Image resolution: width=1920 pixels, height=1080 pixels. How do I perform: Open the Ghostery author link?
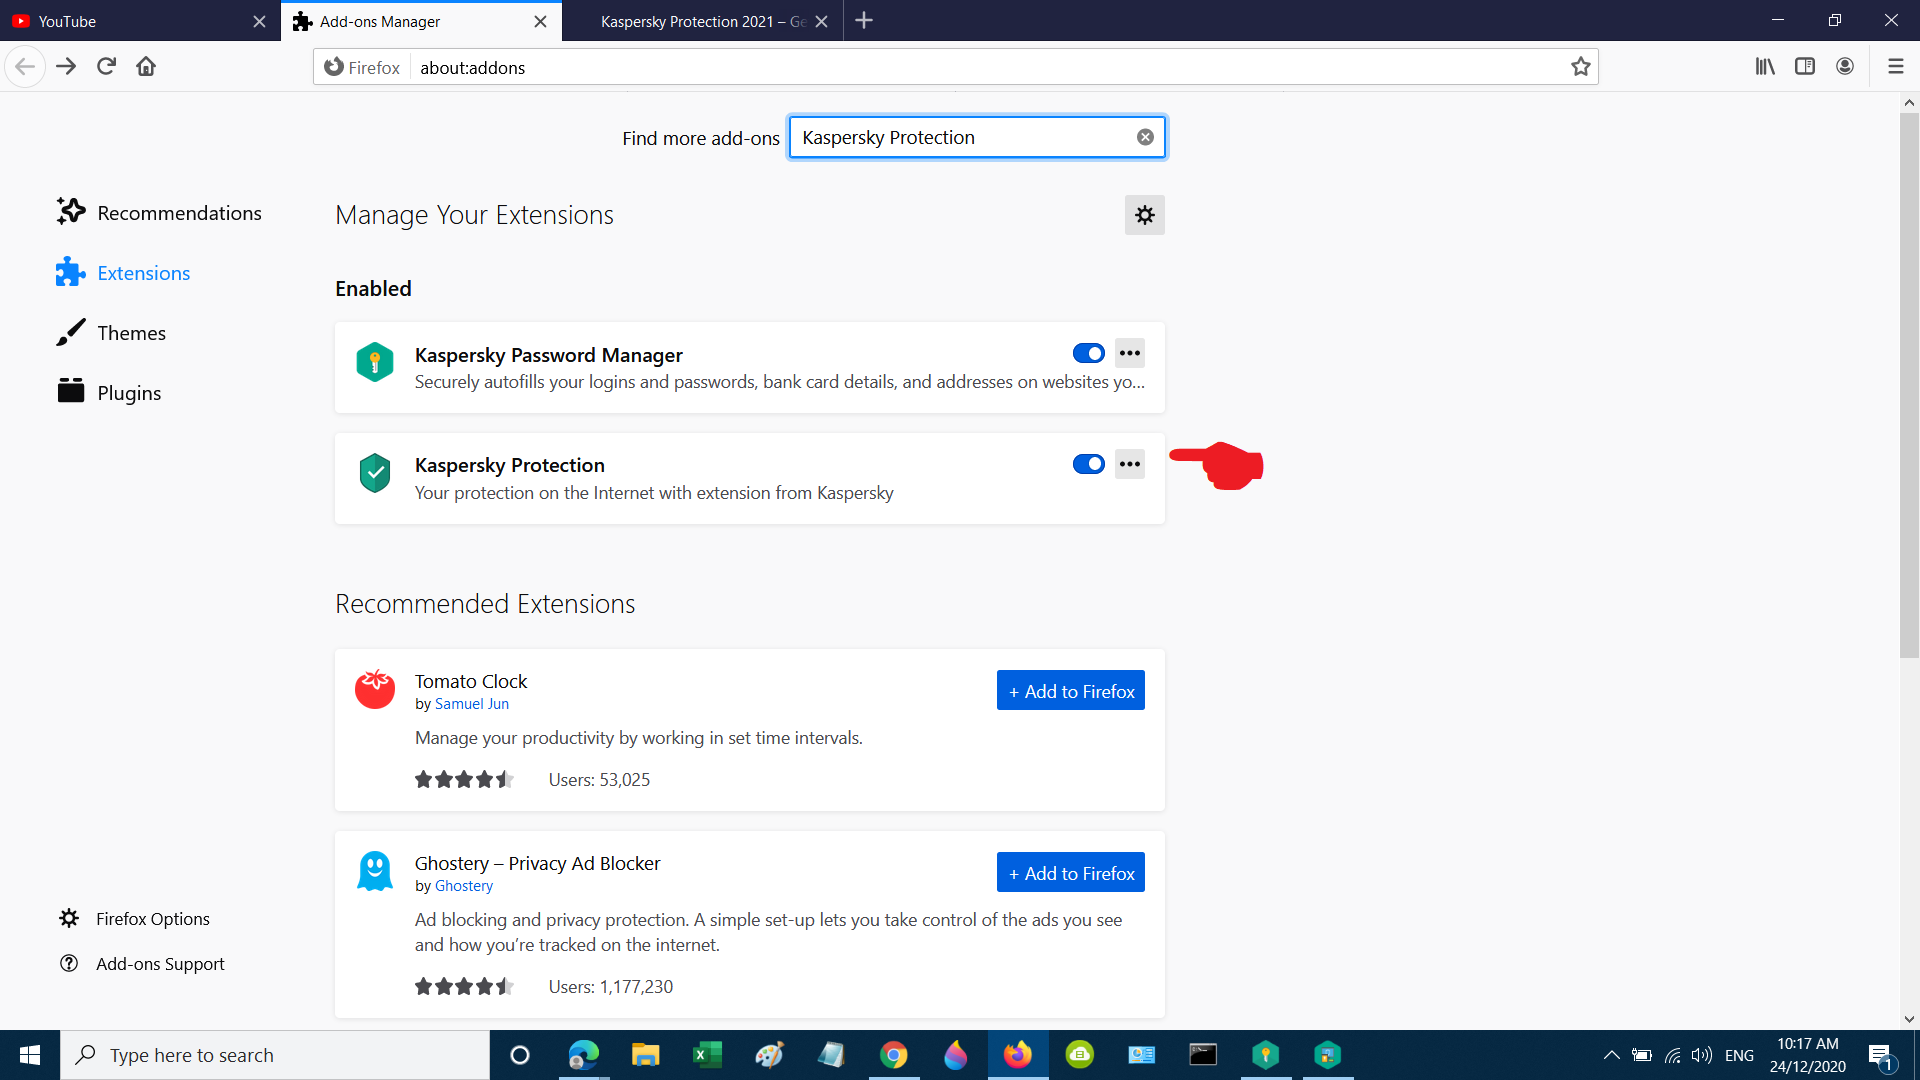pyautogui.click(x=463, y=886)
